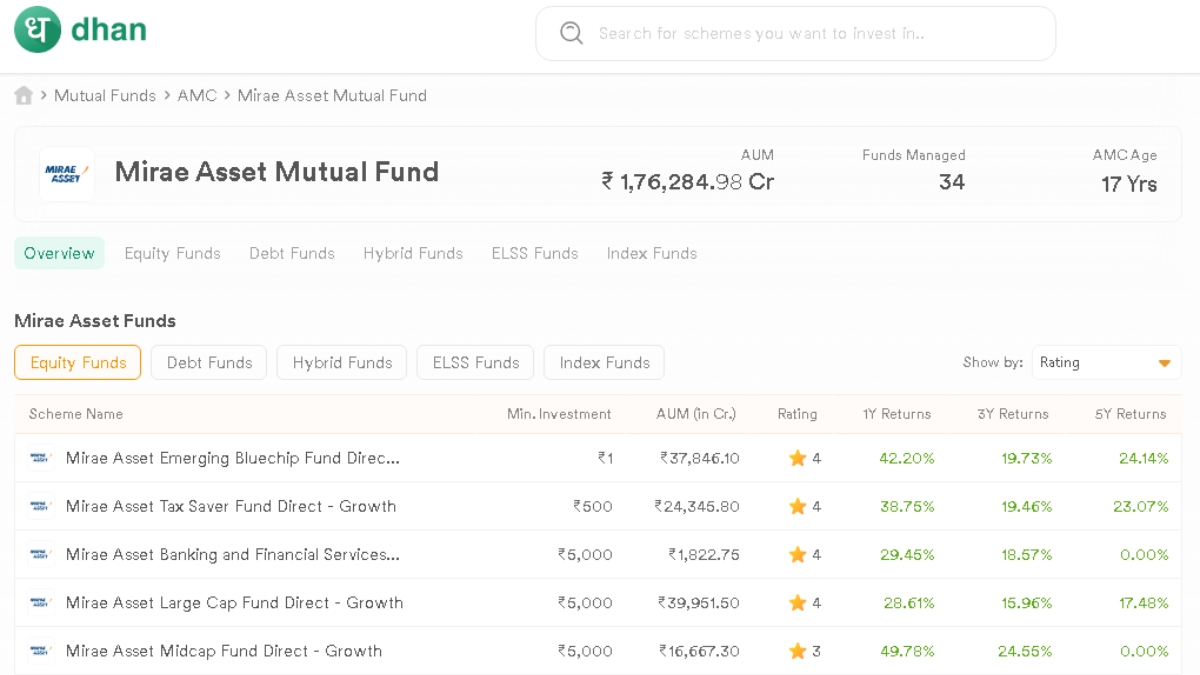The width and height of the screenshot is (1200, 675).
Task: Click the orange dropdown arrow caret
Action: tap(1164, 363)
